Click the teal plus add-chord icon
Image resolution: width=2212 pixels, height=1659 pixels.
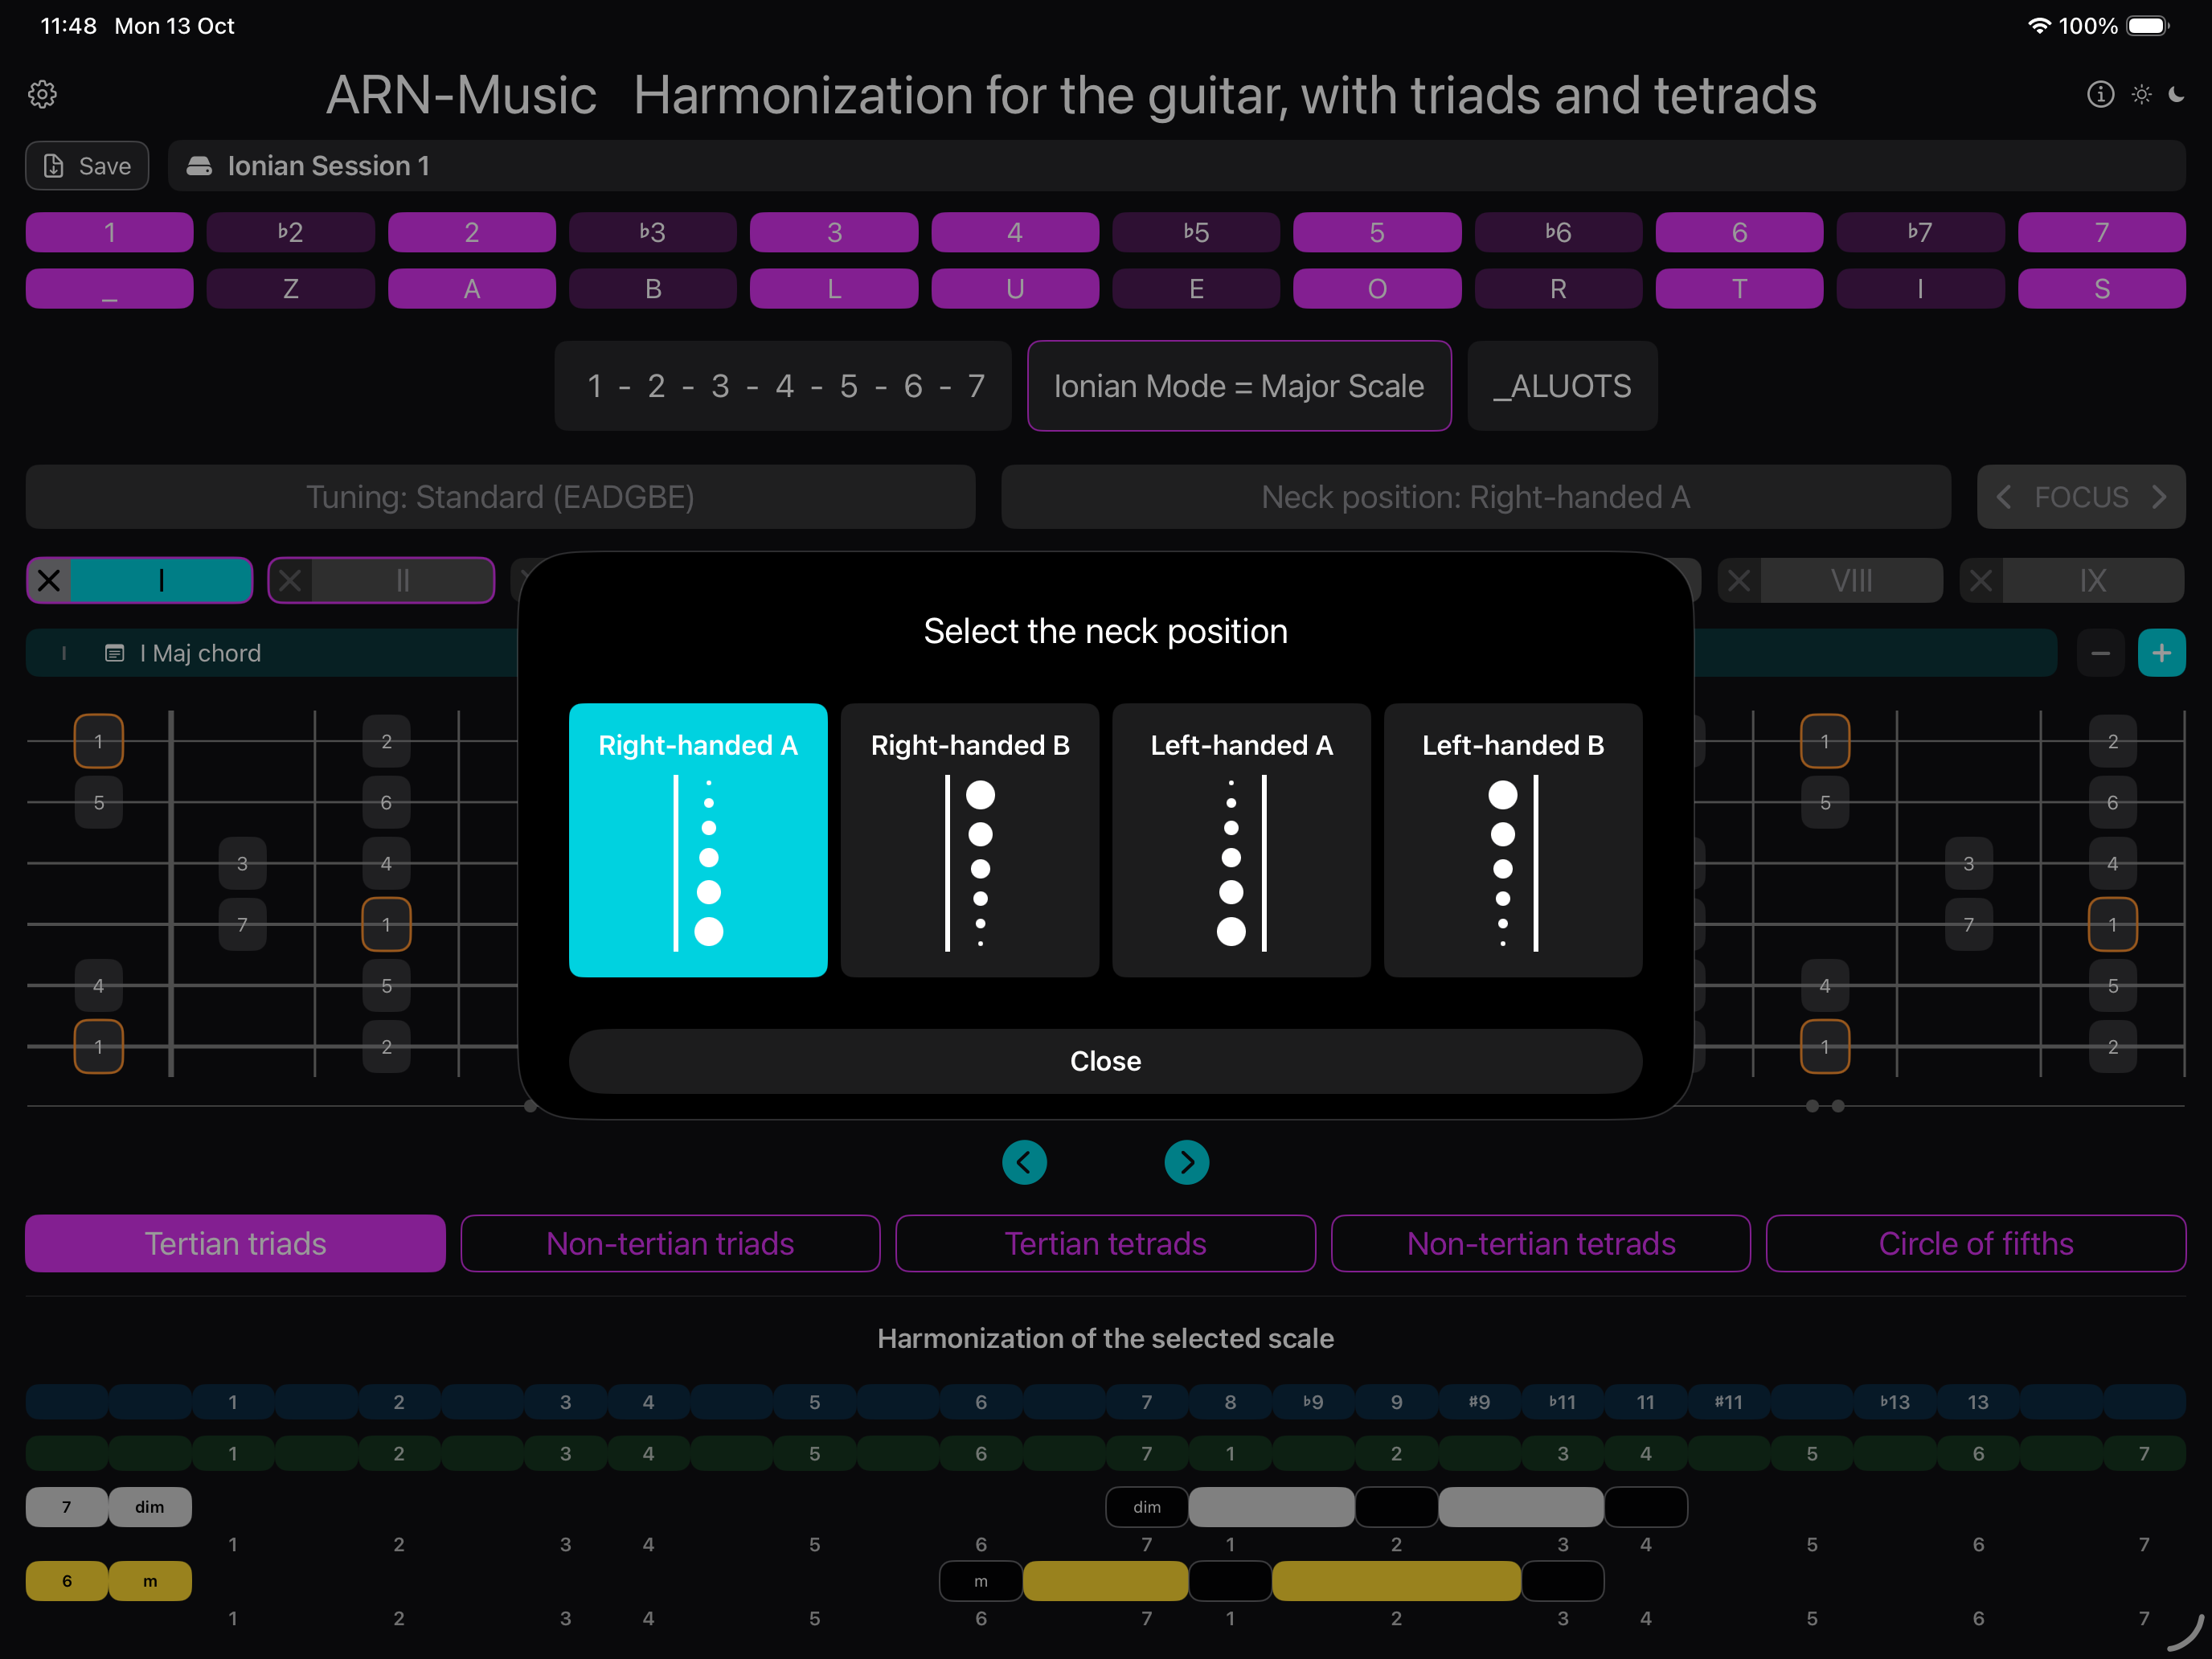coord(2161,653)
